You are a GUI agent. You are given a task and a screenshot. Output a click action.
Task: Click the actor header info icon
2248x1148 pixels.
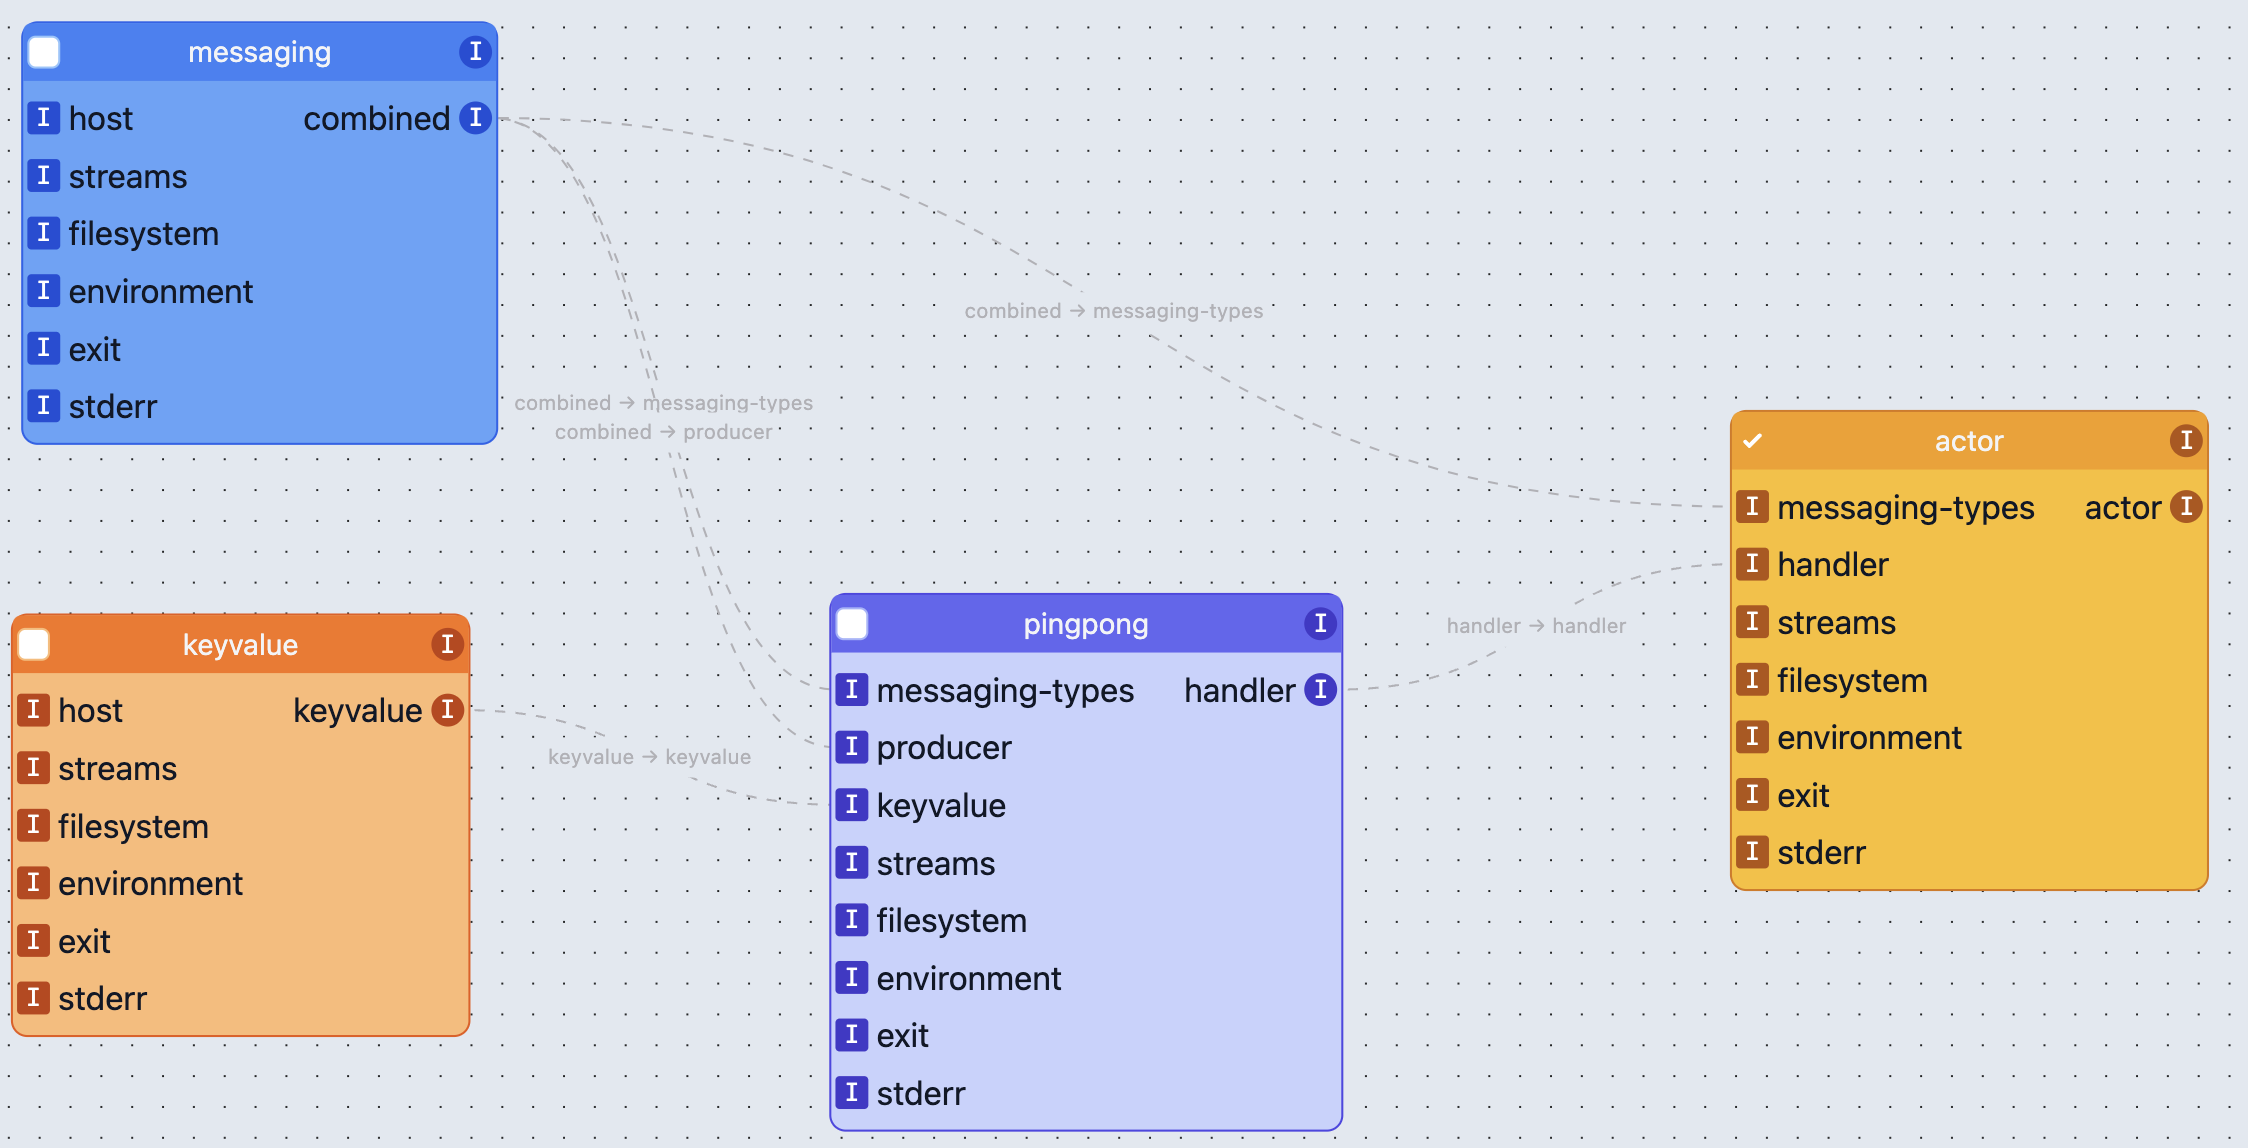point(2185,441)
